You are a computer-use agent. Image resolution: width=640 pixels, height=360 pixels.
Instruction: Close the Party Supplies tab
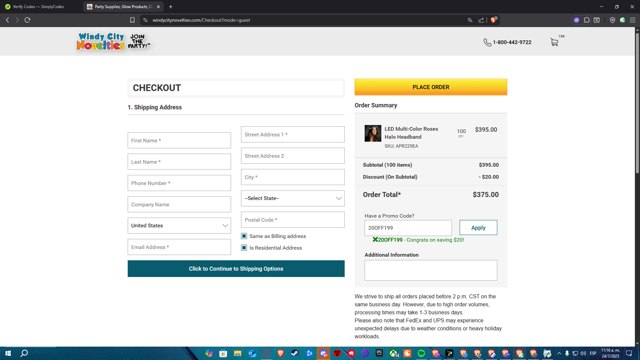(x=158, y=7)
